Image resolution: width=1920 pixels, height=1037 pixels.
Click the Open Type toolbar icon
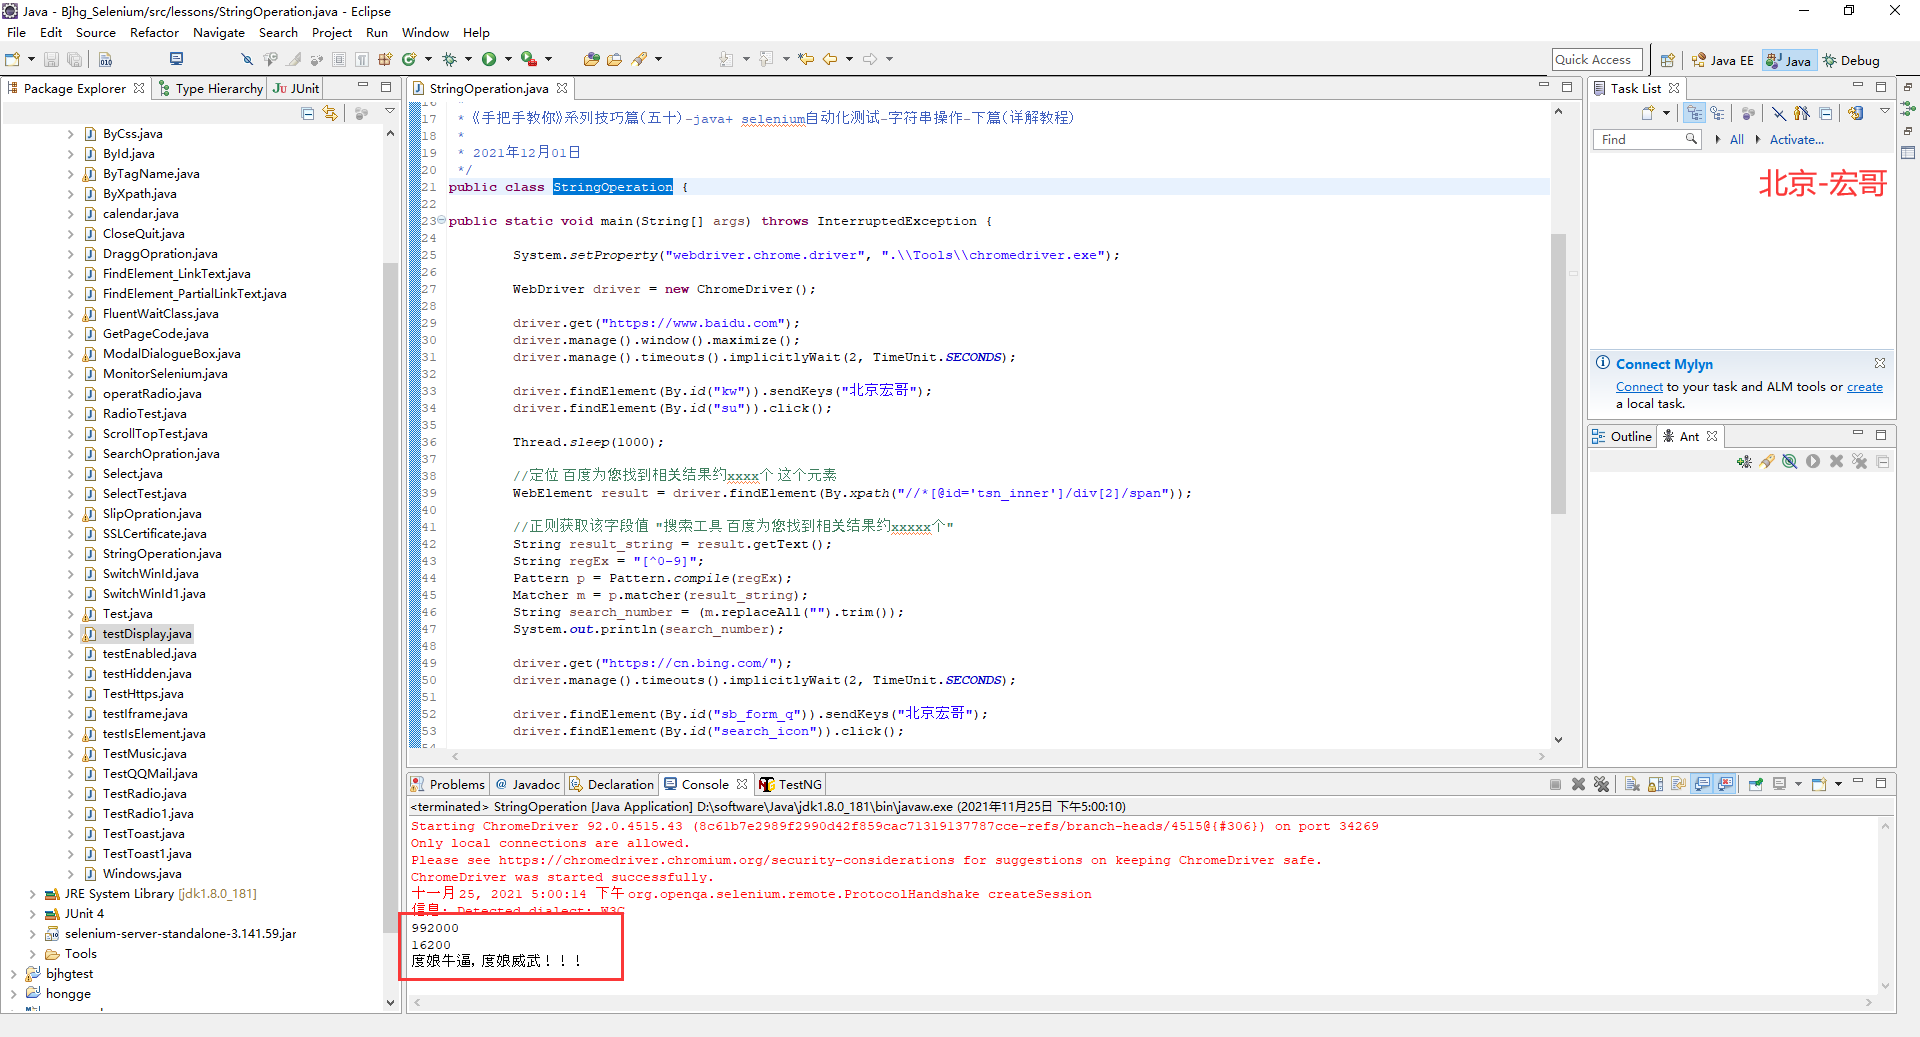591,59
